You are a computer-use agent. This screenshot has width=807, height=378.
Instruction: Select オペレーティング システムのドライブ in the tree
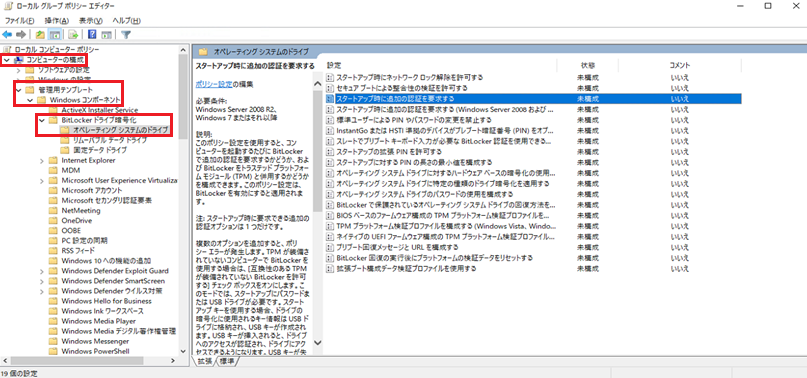click(120, 130)
